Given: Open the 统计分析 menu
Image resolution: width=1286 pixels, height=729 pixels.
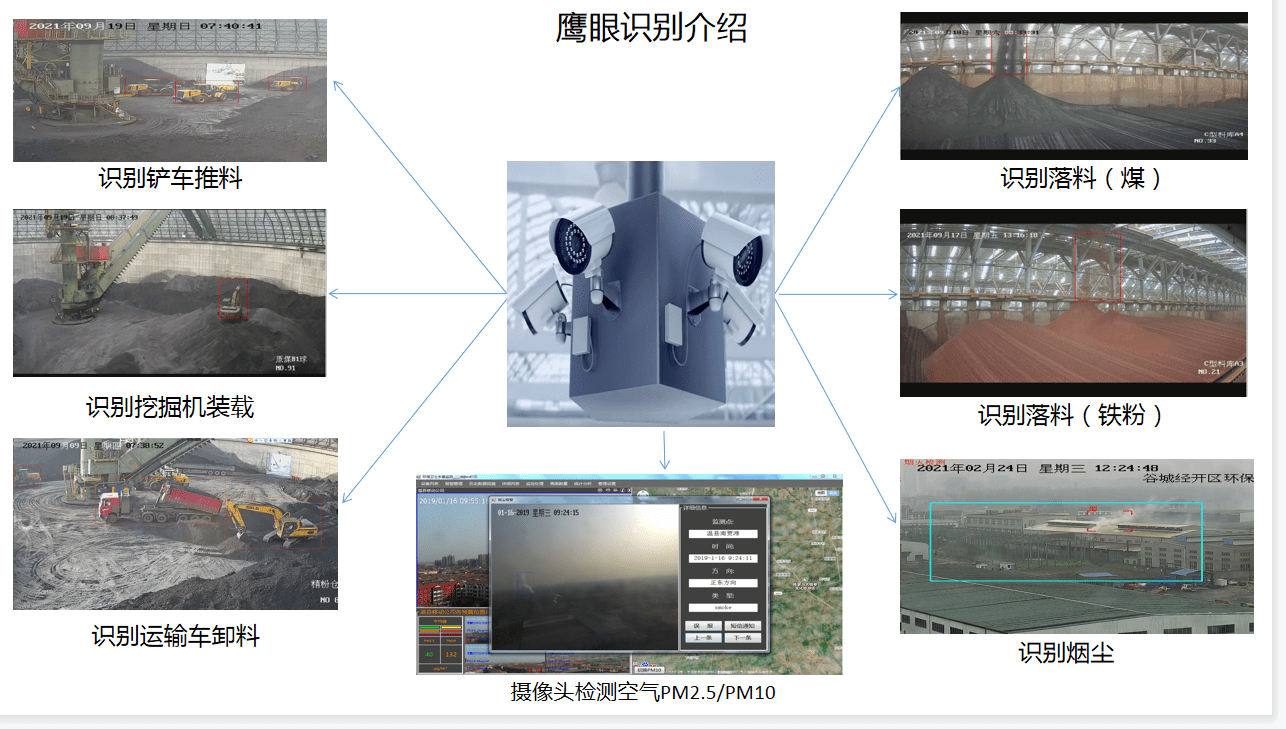Looking at the screenshot, I should [583, 484].
